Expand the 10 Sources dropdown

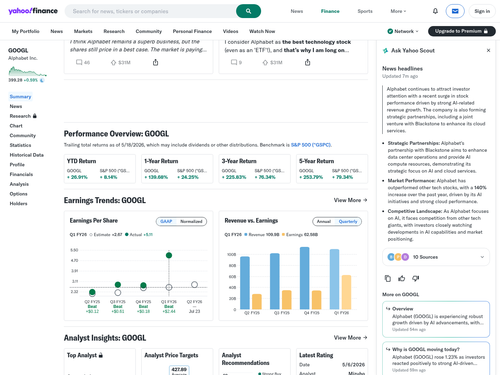point(436,257)
